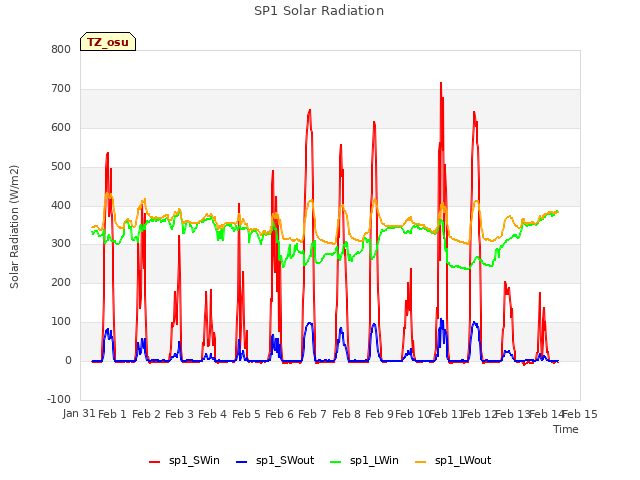
Task: Toggle the sp1_LWin legend entry
Action: coord(364,460)
